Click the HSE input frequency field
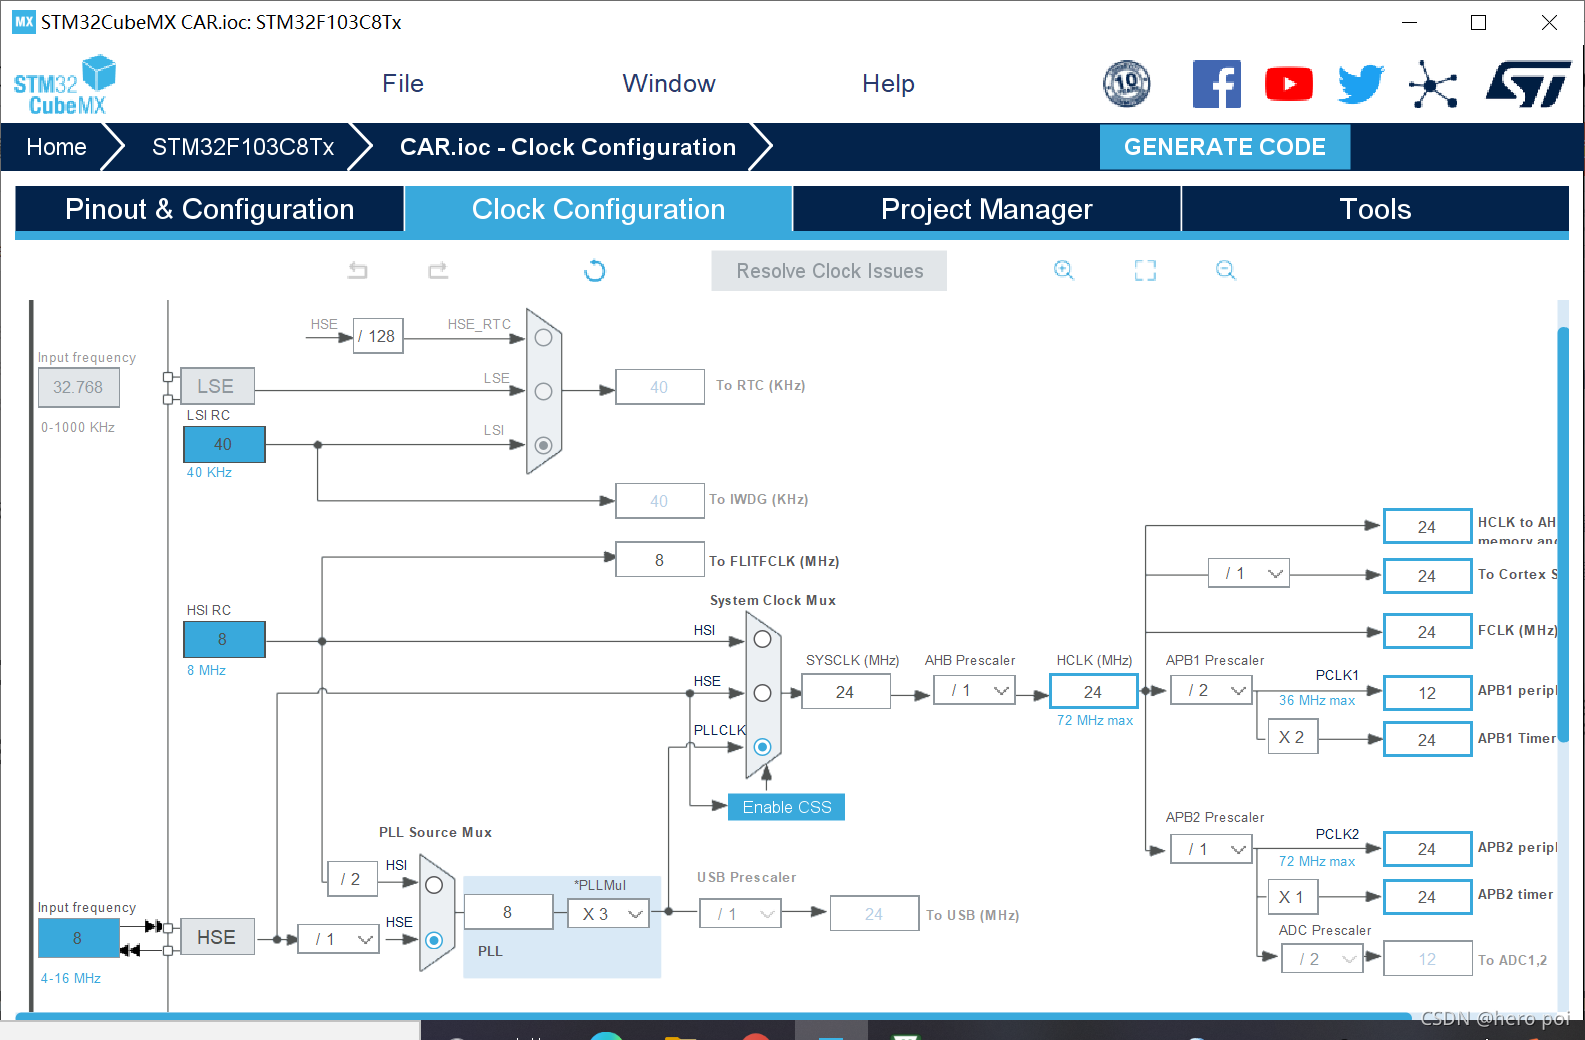 click(x=77, y=938)
